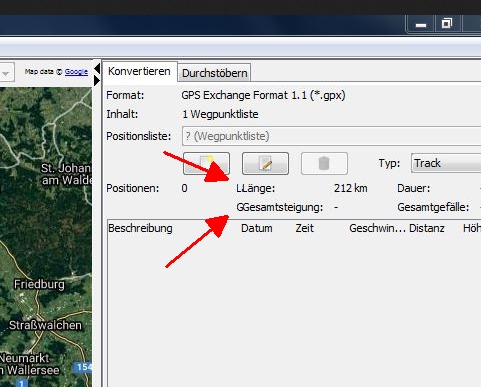Click the rename position list pencil button
481x387 pixels.
click(265, 163)
